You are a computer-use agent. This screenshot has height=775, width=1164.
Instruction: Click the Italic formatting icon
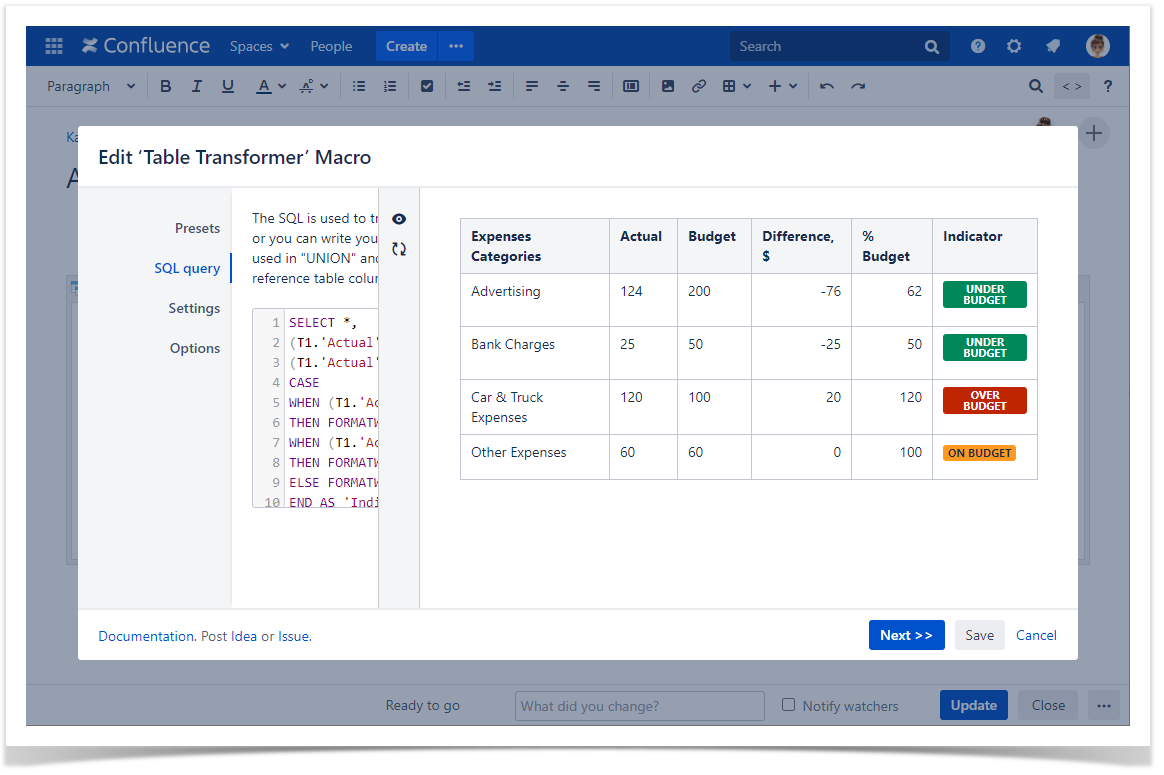click(197, 87)
